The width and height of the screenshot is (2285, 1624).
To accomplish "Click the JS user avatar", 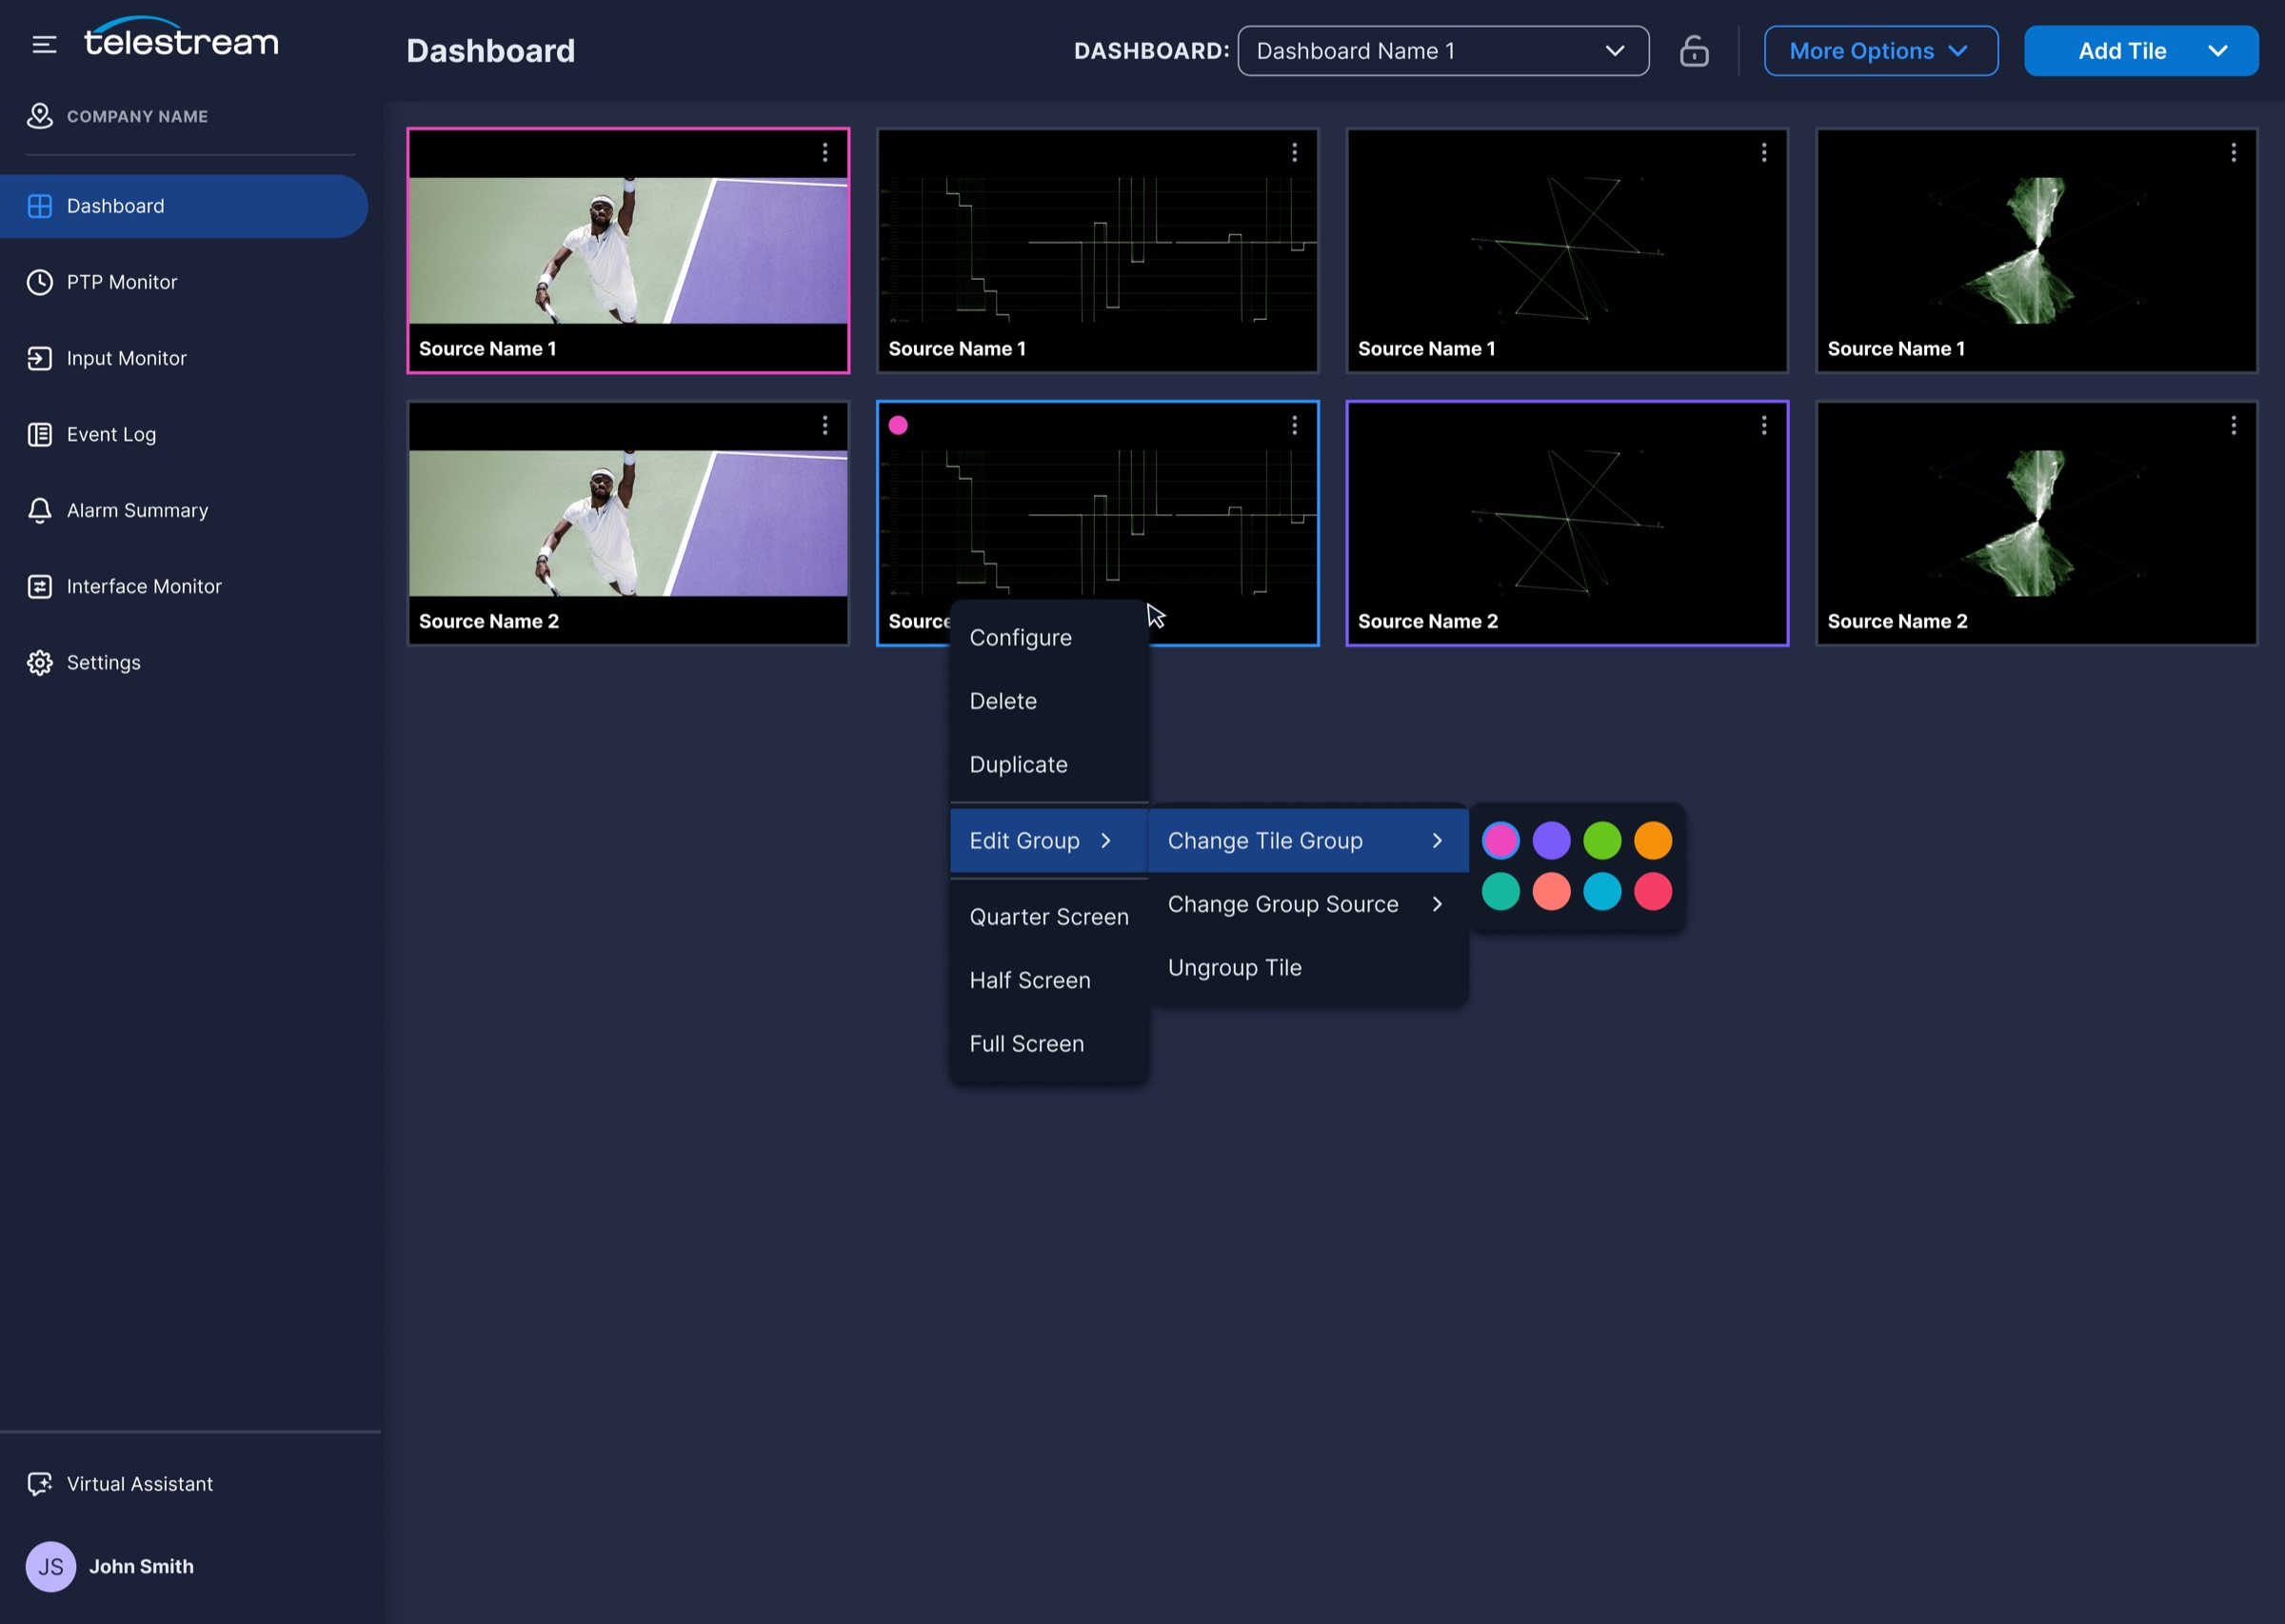I will pyautogui.click(x=51, y=1566).
